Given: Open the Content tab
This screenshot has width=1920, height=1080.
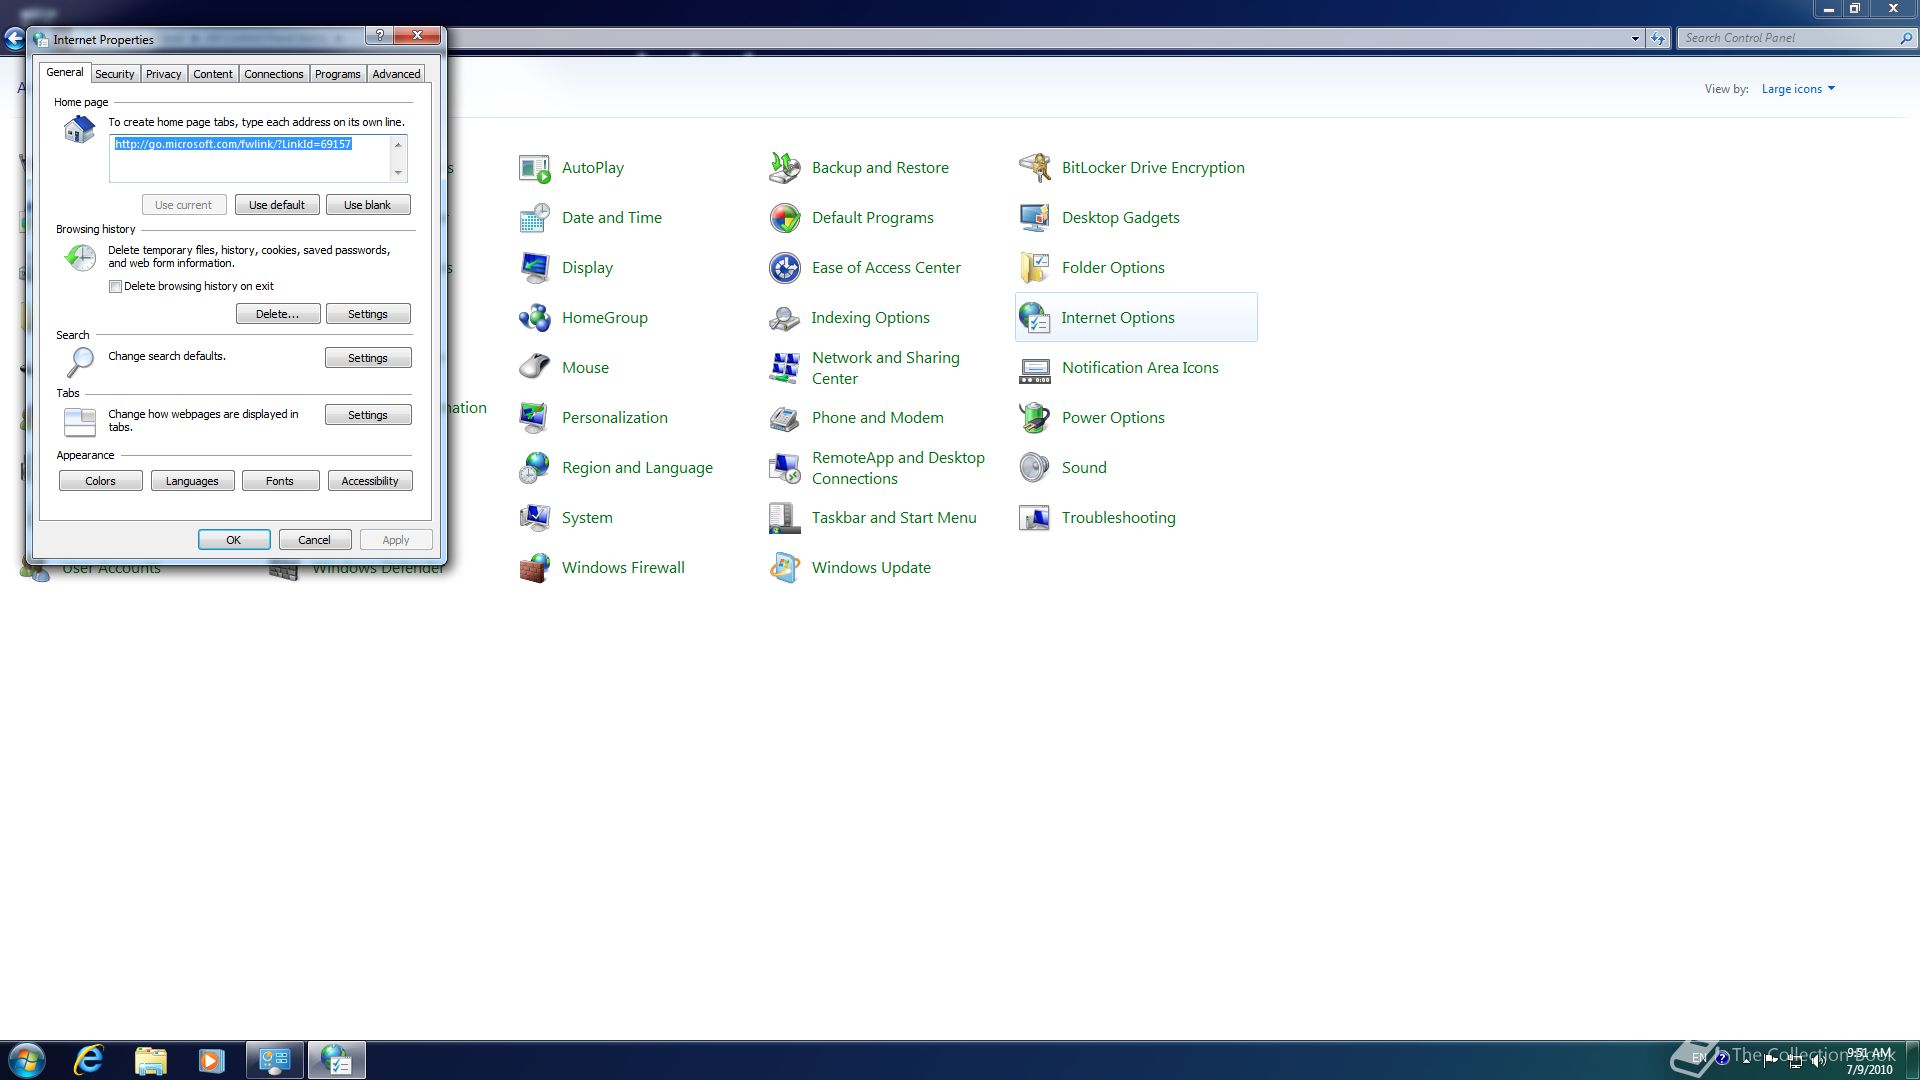Looking at the screenshot, I should [x=213, y=74].
